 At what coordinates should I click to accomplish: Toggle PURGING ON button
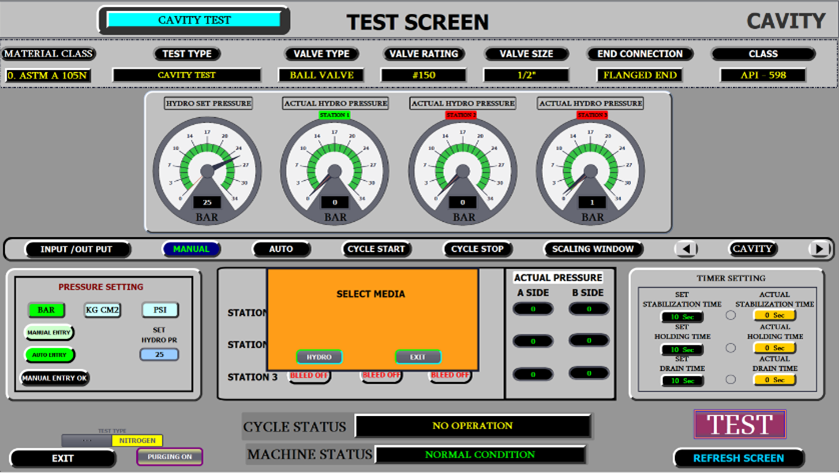click(170, 456)
